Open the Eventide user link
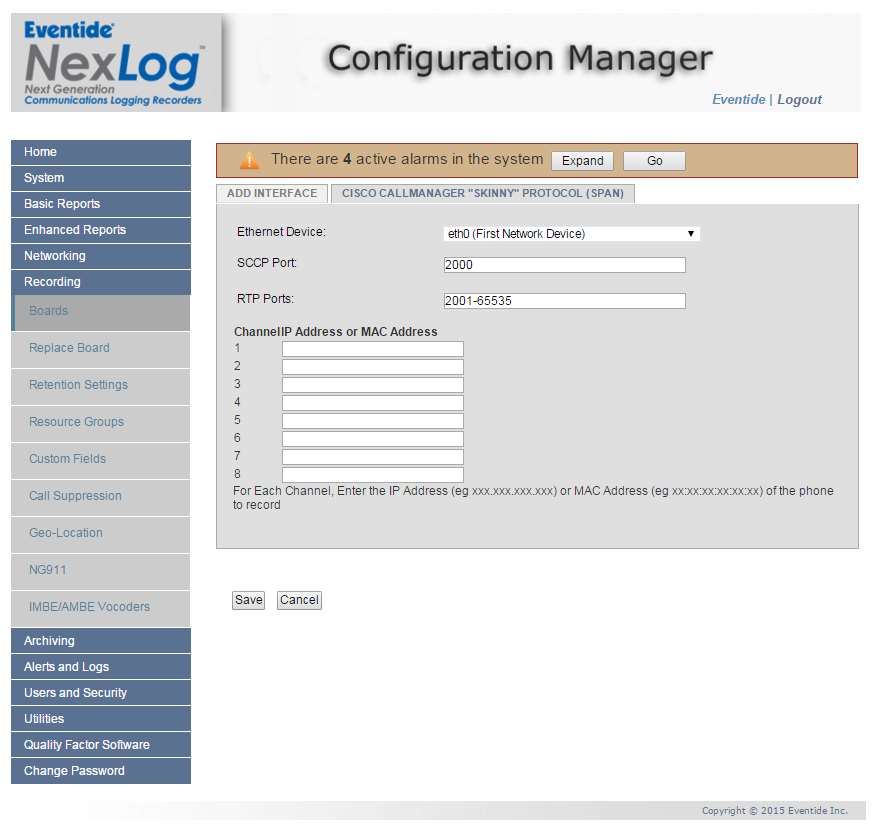 [738, 99]
